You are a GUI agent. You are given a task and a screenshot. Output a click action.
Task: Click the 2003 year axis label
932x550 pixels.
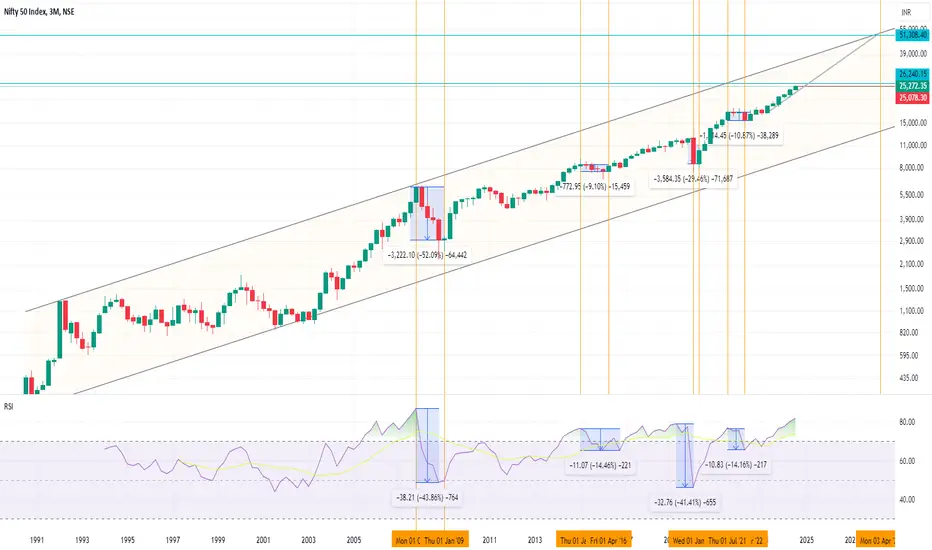point(308,540)
